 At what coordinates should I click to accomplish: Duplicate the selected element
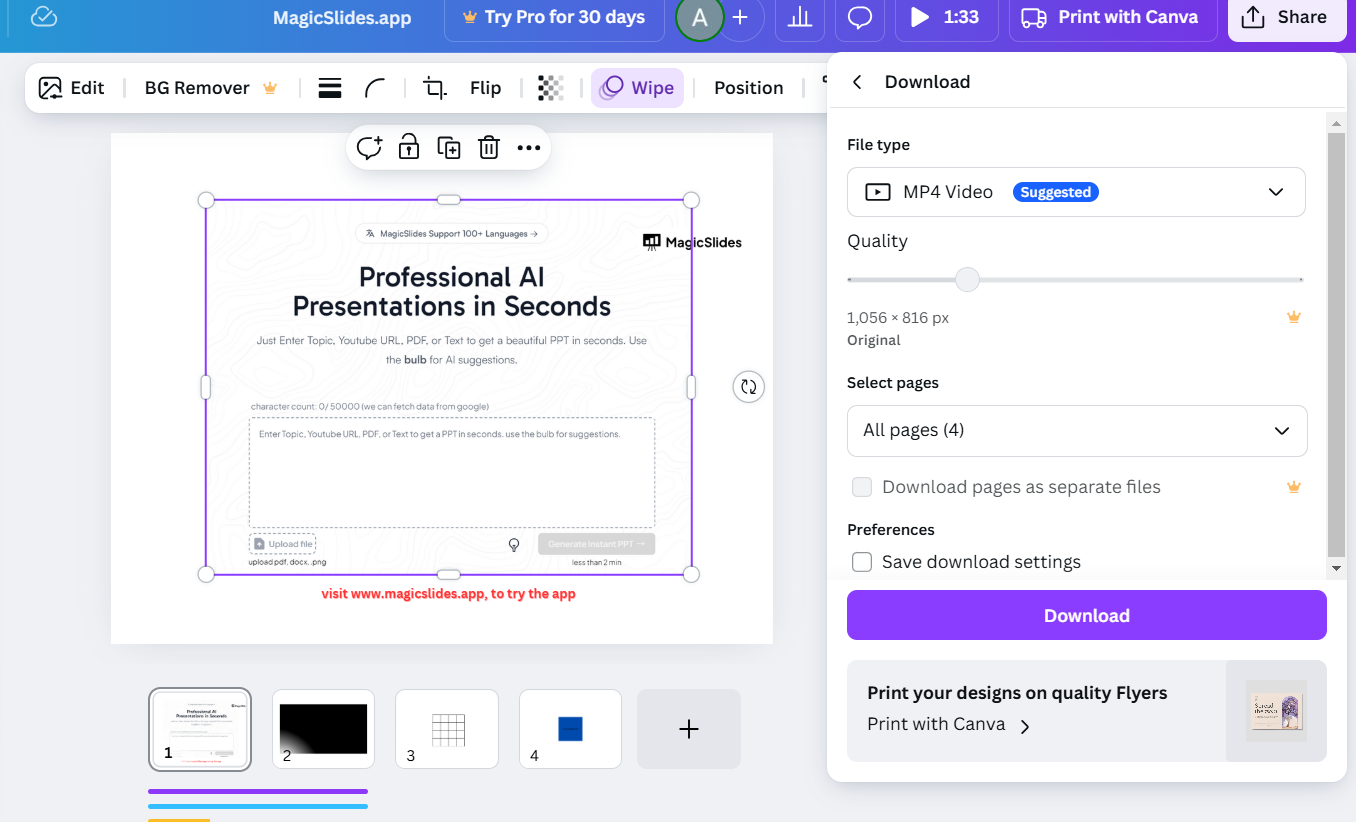tap(449, 148)
